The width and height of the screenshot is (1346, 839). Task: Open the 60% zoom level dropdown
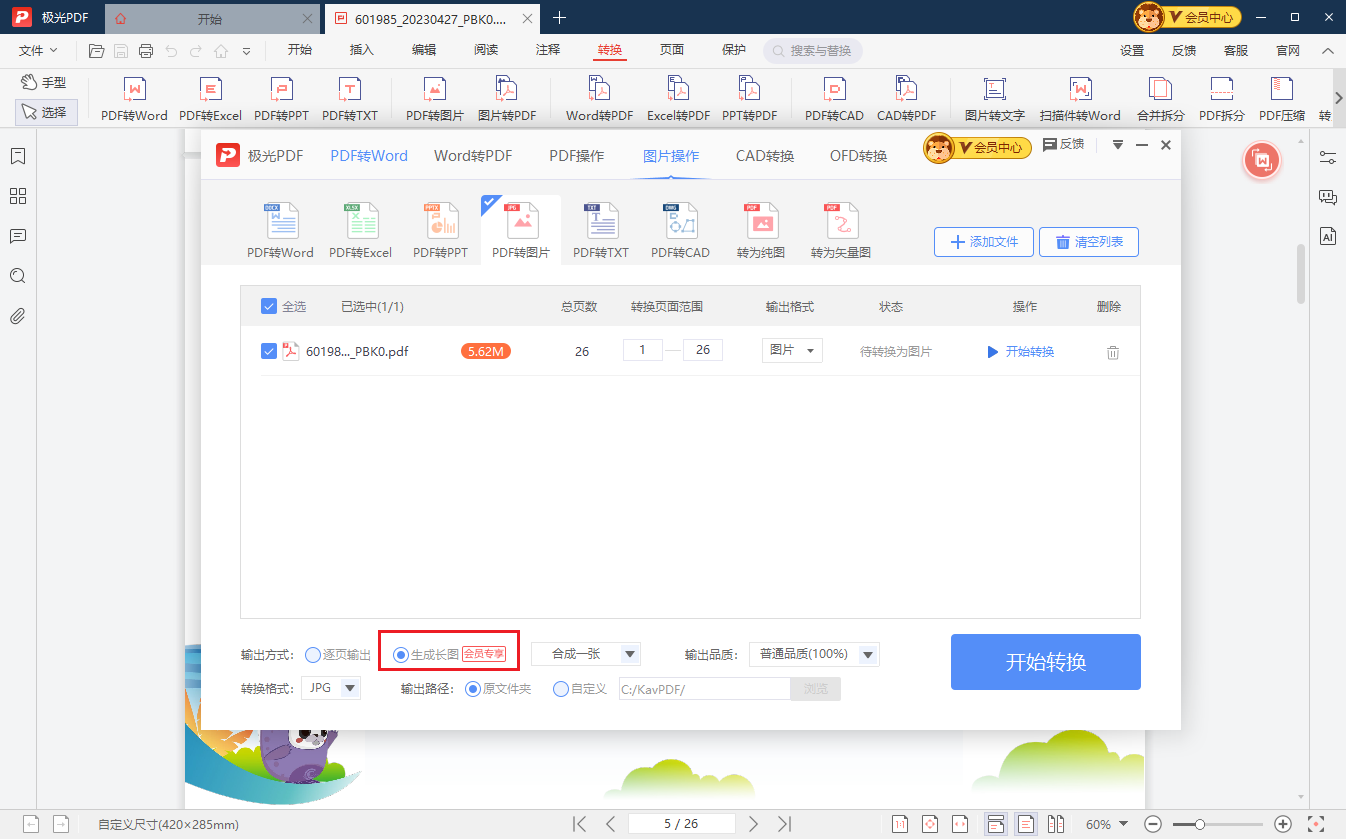[x=1107, y=824]
